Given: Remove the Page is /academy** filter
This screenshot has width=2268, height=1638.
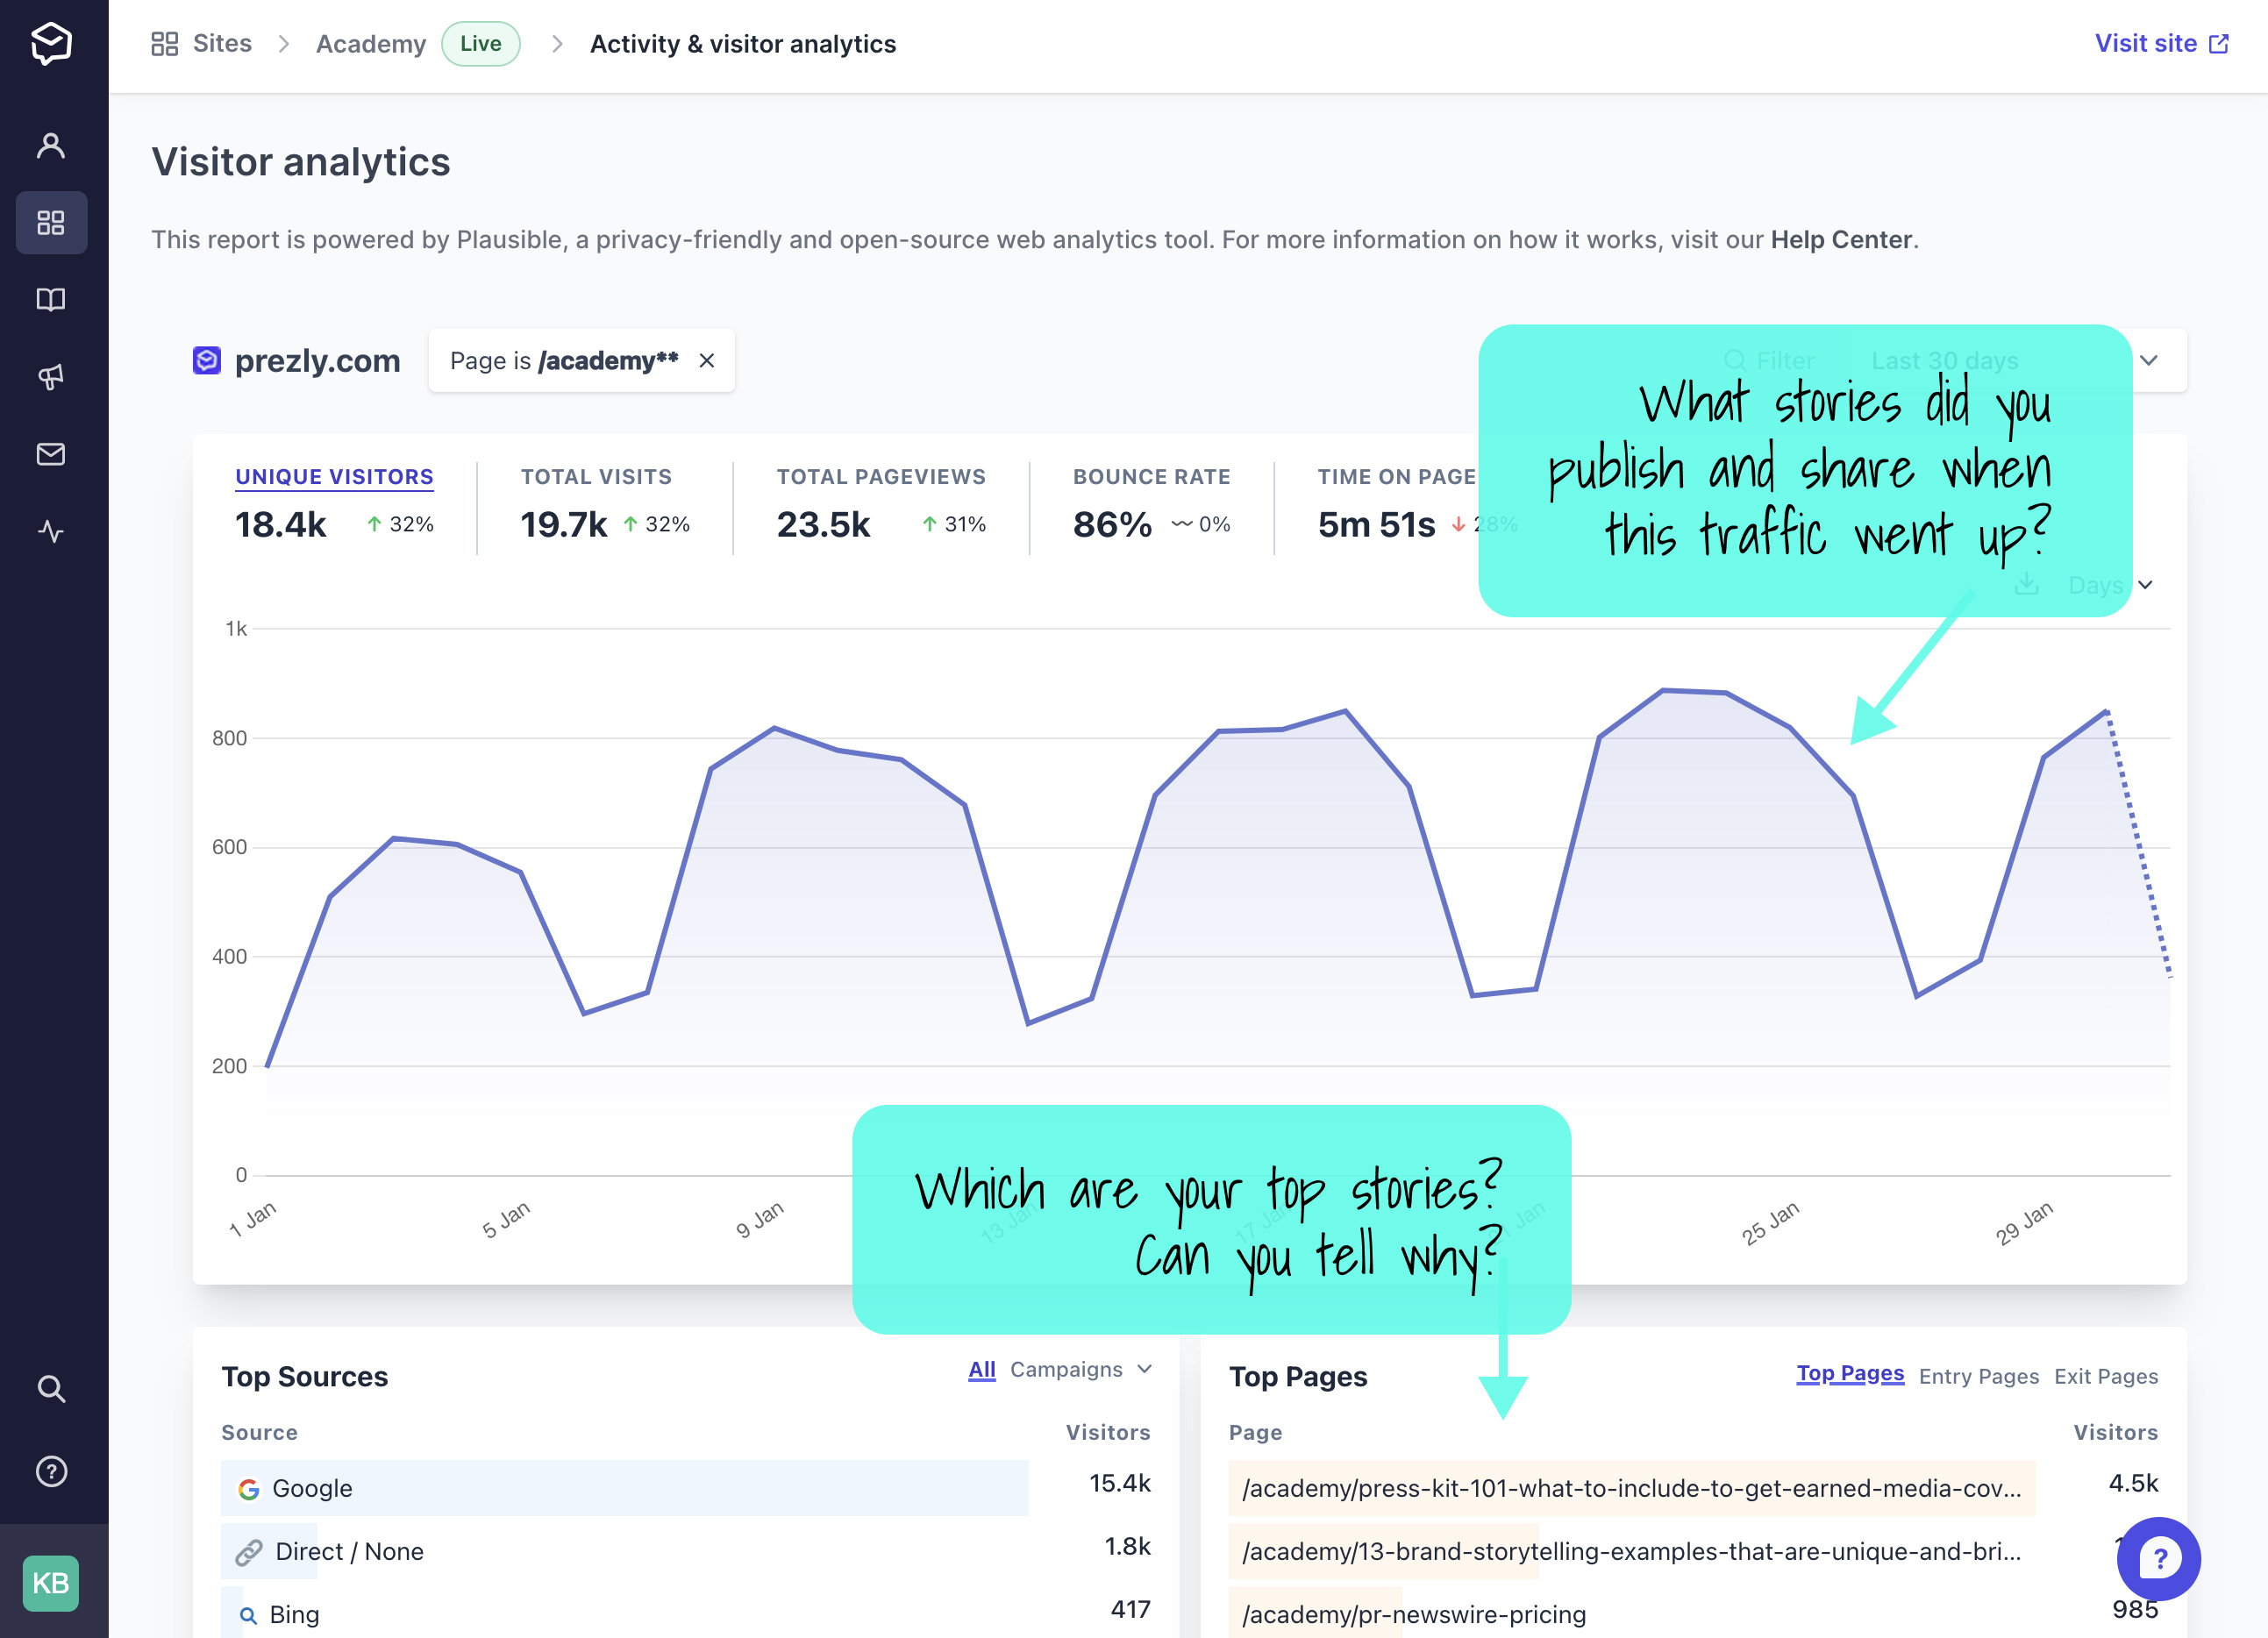Looking at the screenshot, I should (707, 361).
